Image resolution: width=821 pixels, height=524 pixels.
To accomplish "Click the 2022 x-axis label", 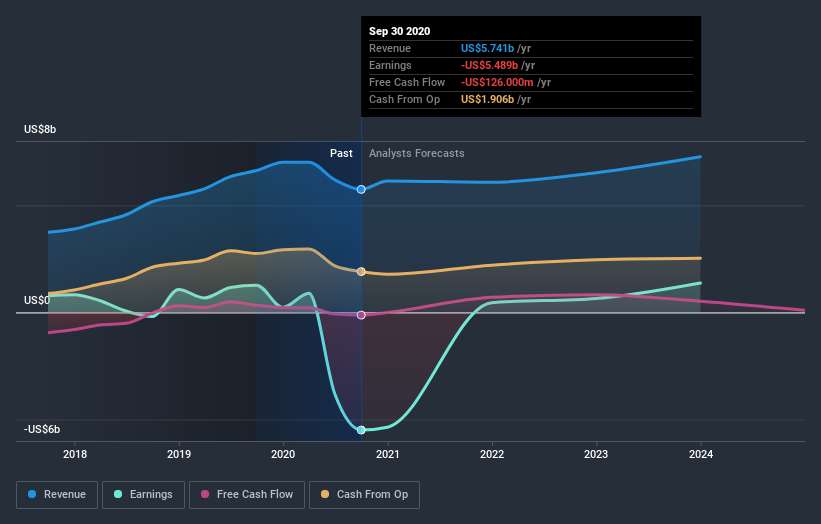I will click(x=492, y=454).
